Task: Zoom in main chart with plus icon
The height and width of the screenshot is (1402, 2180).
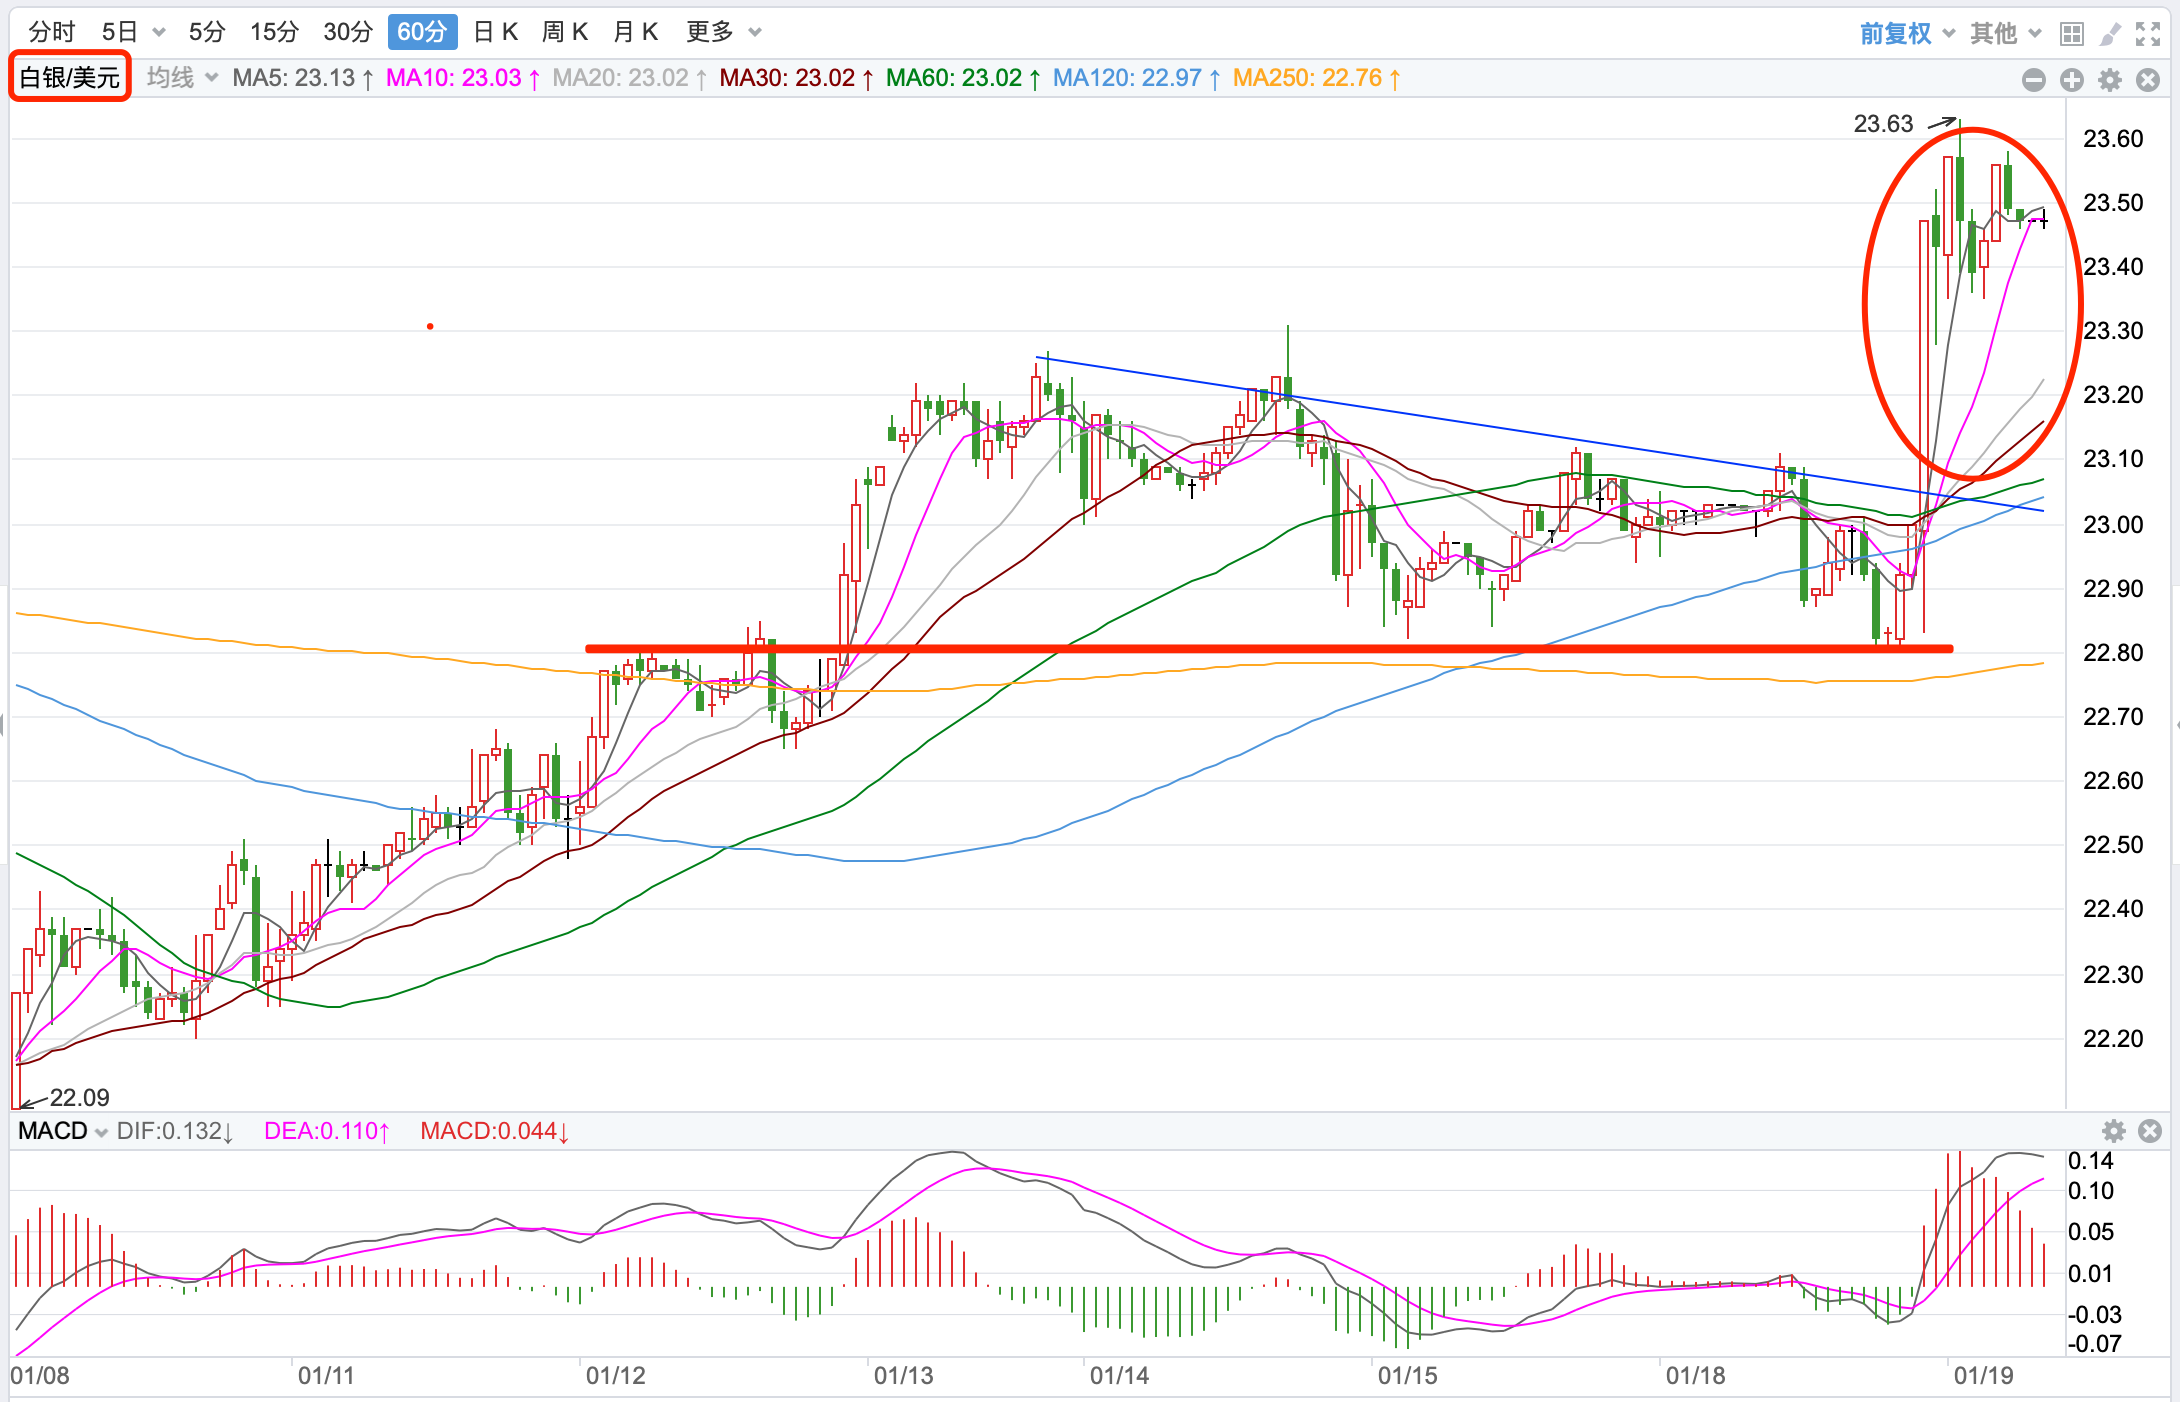Action: (x=2072, y=80)
